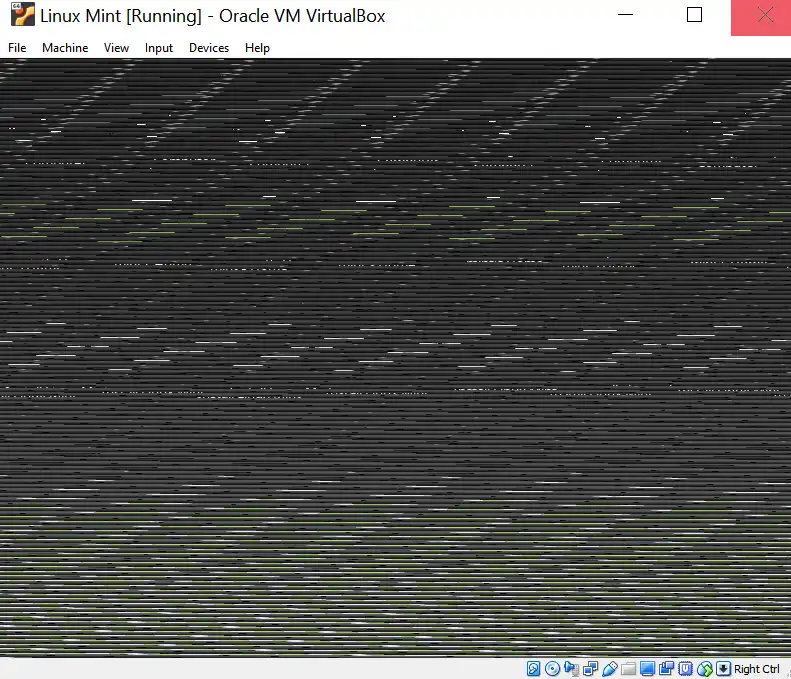The height and width of the screenshot is (679, 791).
Task: Click the audio status icon
Action: click(572, 669)
